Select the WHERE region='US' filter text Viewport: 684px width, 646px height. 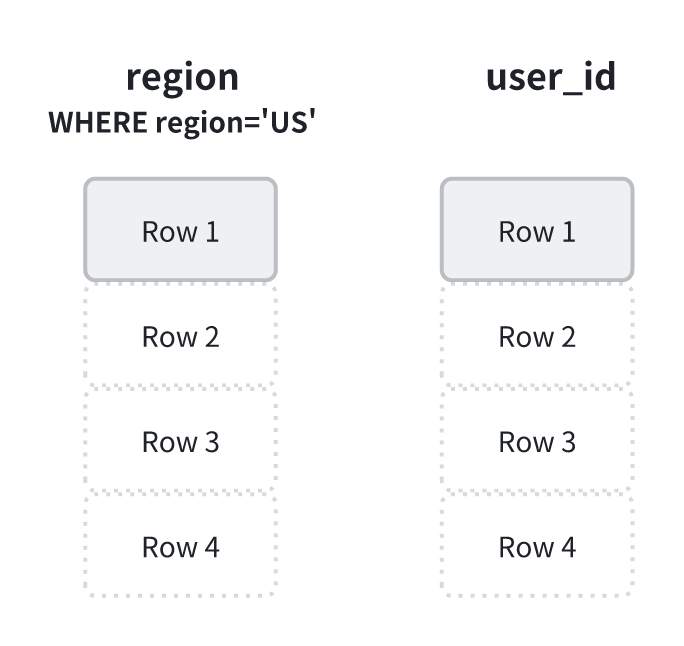(x=182, y=123)
